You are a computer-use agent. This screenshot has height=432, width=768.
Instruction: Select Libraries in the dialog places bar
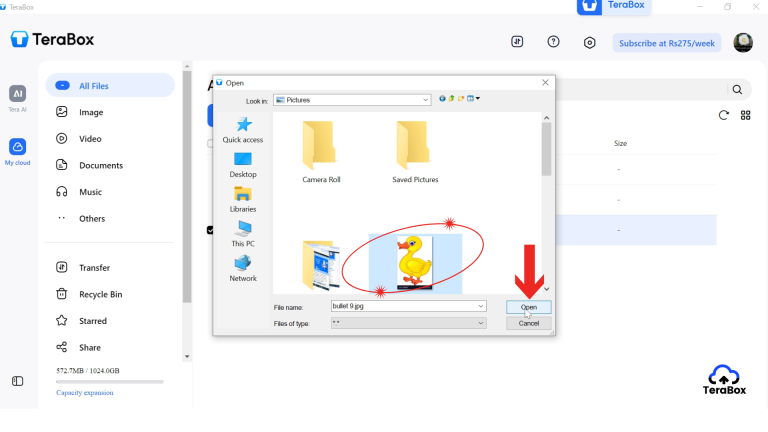click(x=243, y=199)
